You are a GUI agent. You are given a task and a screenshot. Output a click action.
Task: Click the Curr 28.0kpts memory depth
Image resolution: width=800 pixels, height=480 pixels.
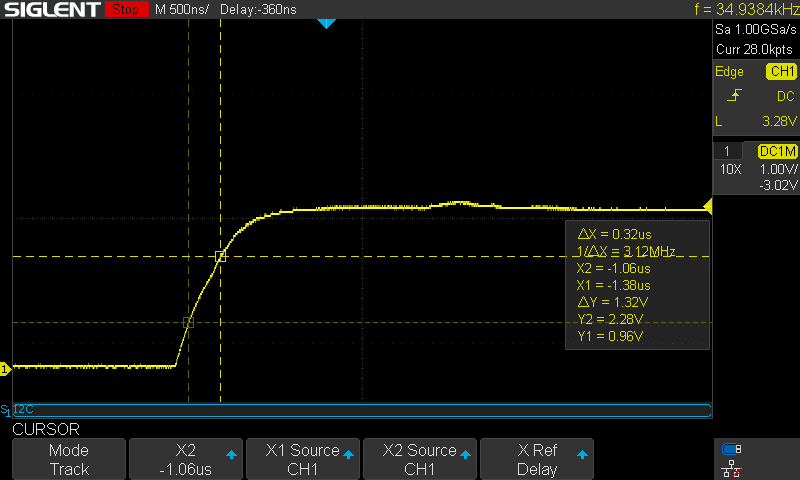tap(755, 49)
